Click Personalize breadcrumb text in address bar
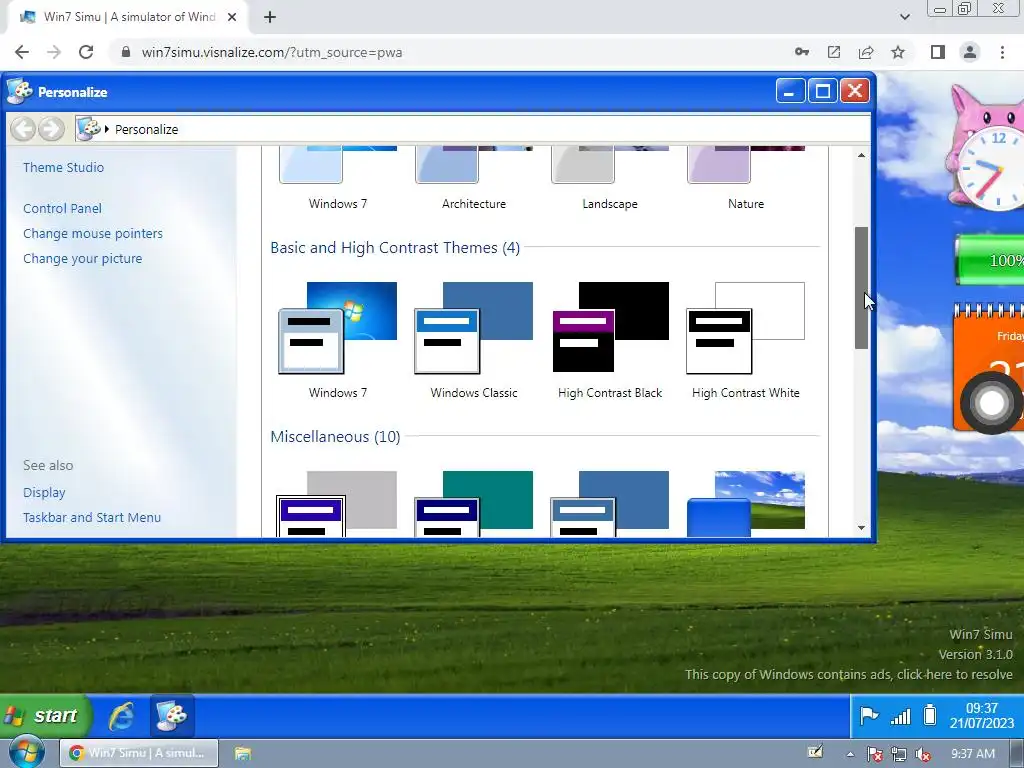This screenshot has width=1024, height=768. (x=146, y=129)
